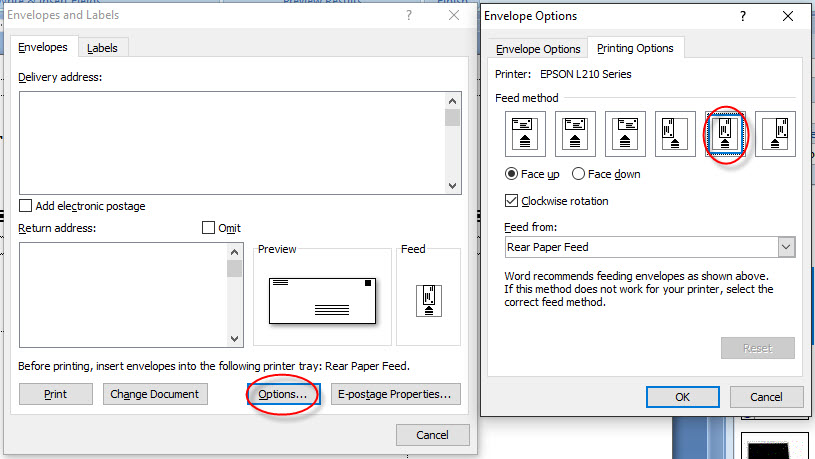This screenshot has width=815, height=459.
Task: Click the help question mark in Envelope Options
Action: pyautogui.click(x=743, y=17)
